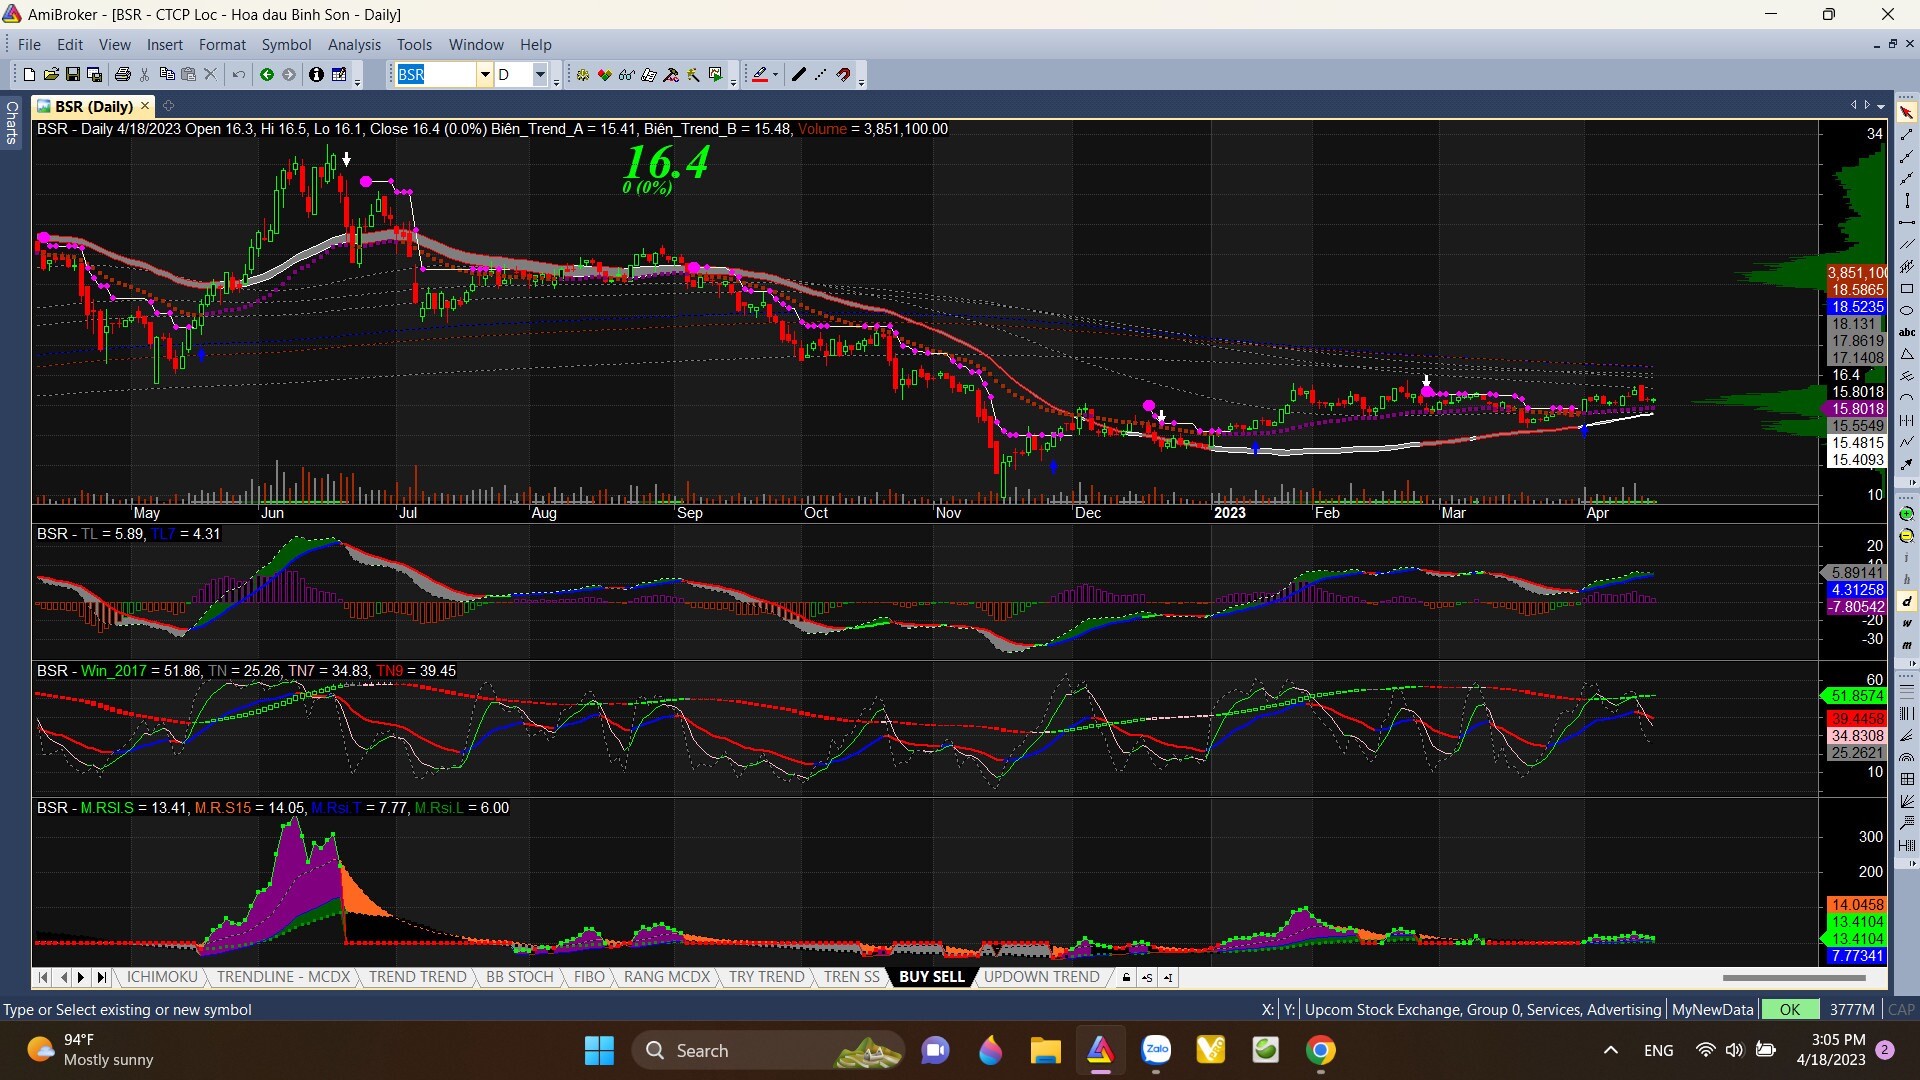Image resolution: width=1920 pixels, height=1080 pixels.
Task: Select the arrow pointer tool
Action: [x=1907, y=113]
